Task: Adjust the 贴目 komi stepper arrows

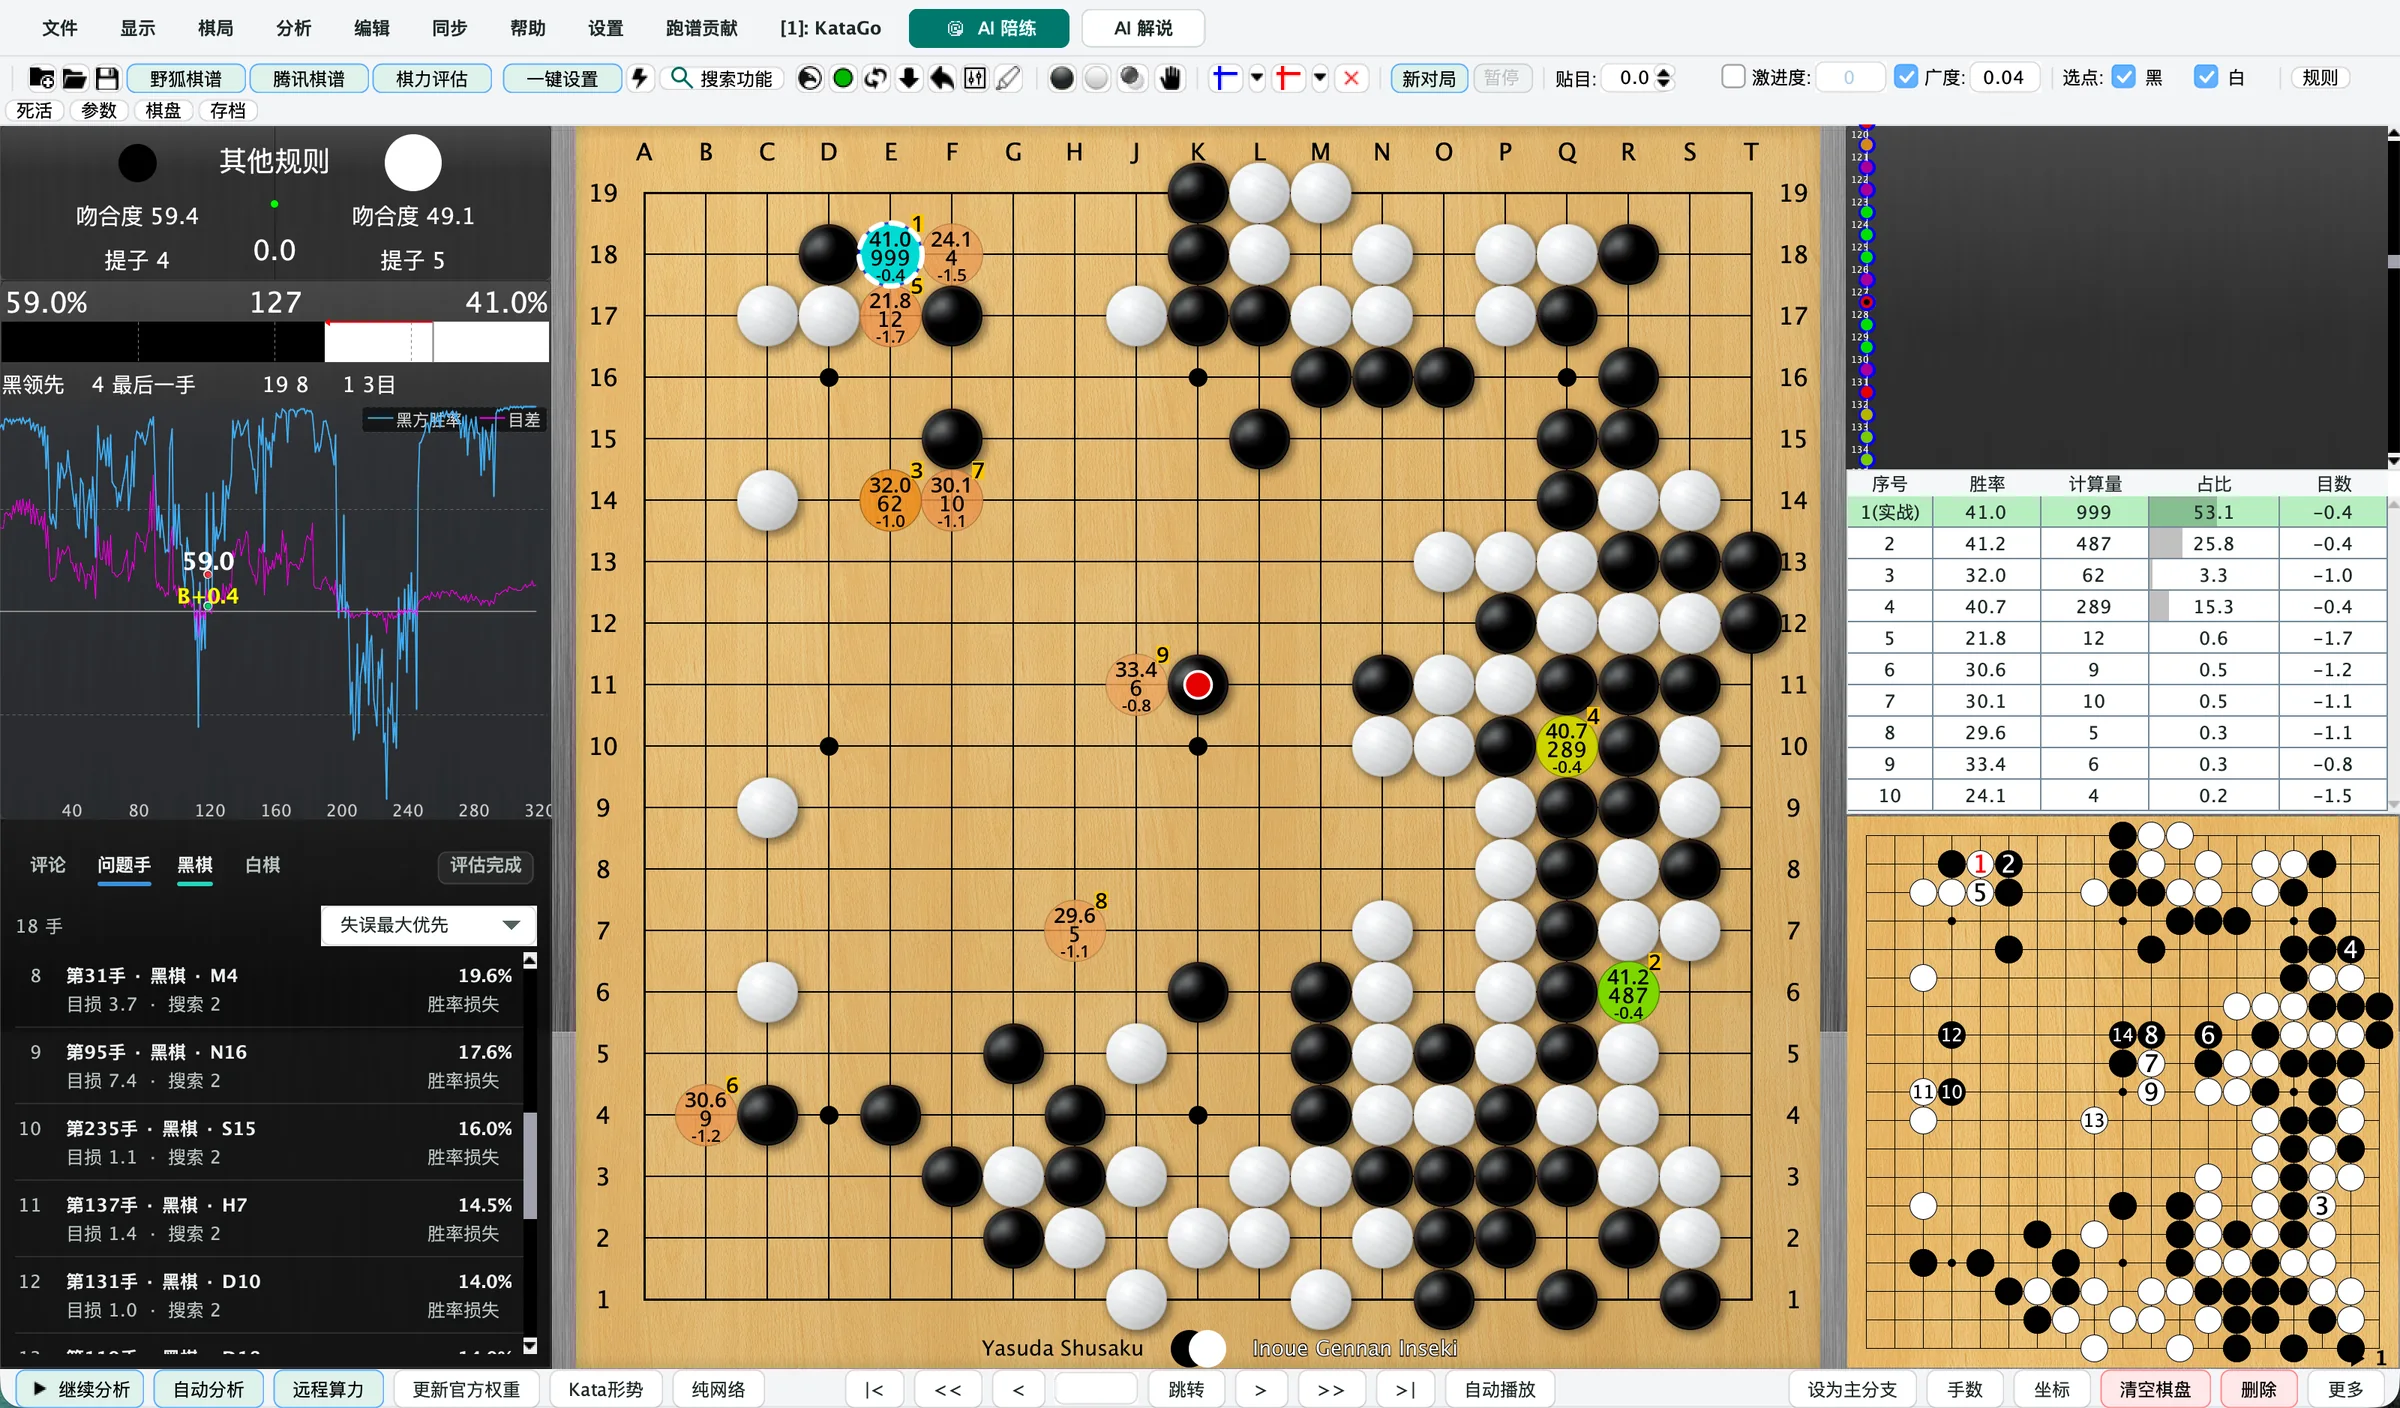Action: [1663, 78]
